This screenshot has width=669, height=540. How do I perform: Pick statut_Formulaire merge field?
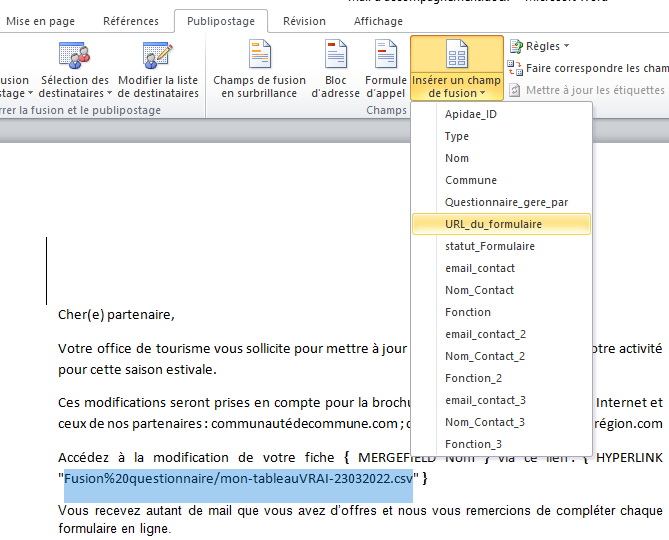tap(501, 246)
